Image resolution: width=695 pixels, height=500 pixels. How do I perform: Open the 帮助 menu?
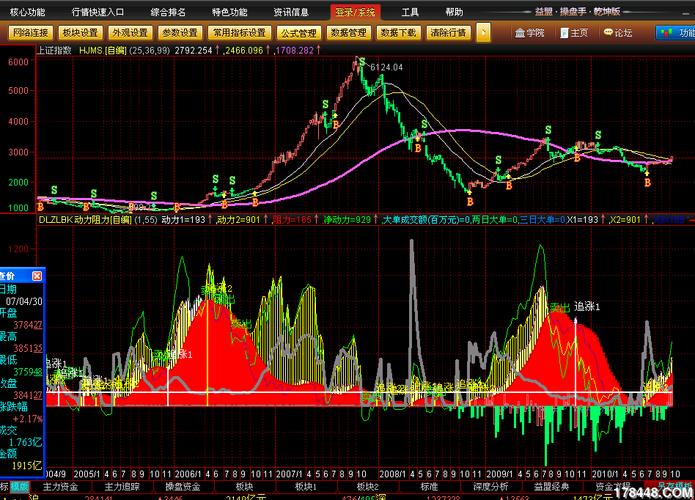(x=454, y=12)
